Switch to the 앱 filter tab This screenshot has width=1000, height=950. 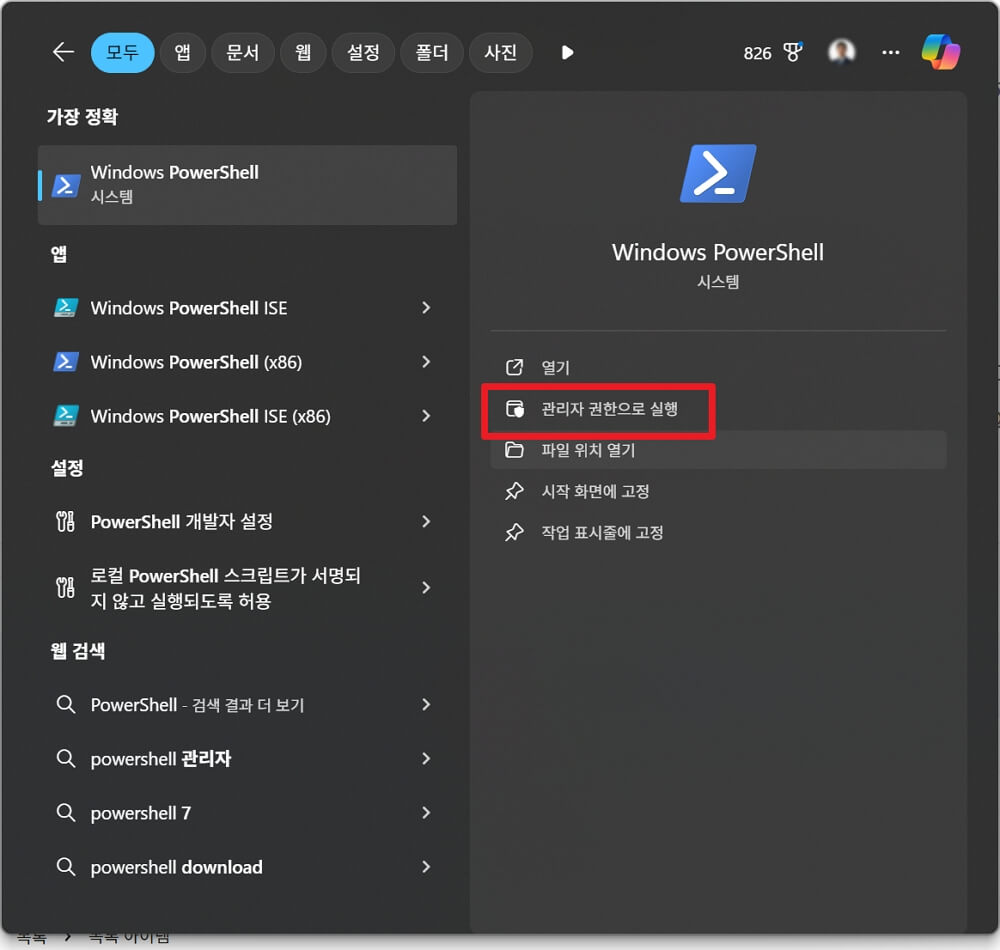[182, 53]
